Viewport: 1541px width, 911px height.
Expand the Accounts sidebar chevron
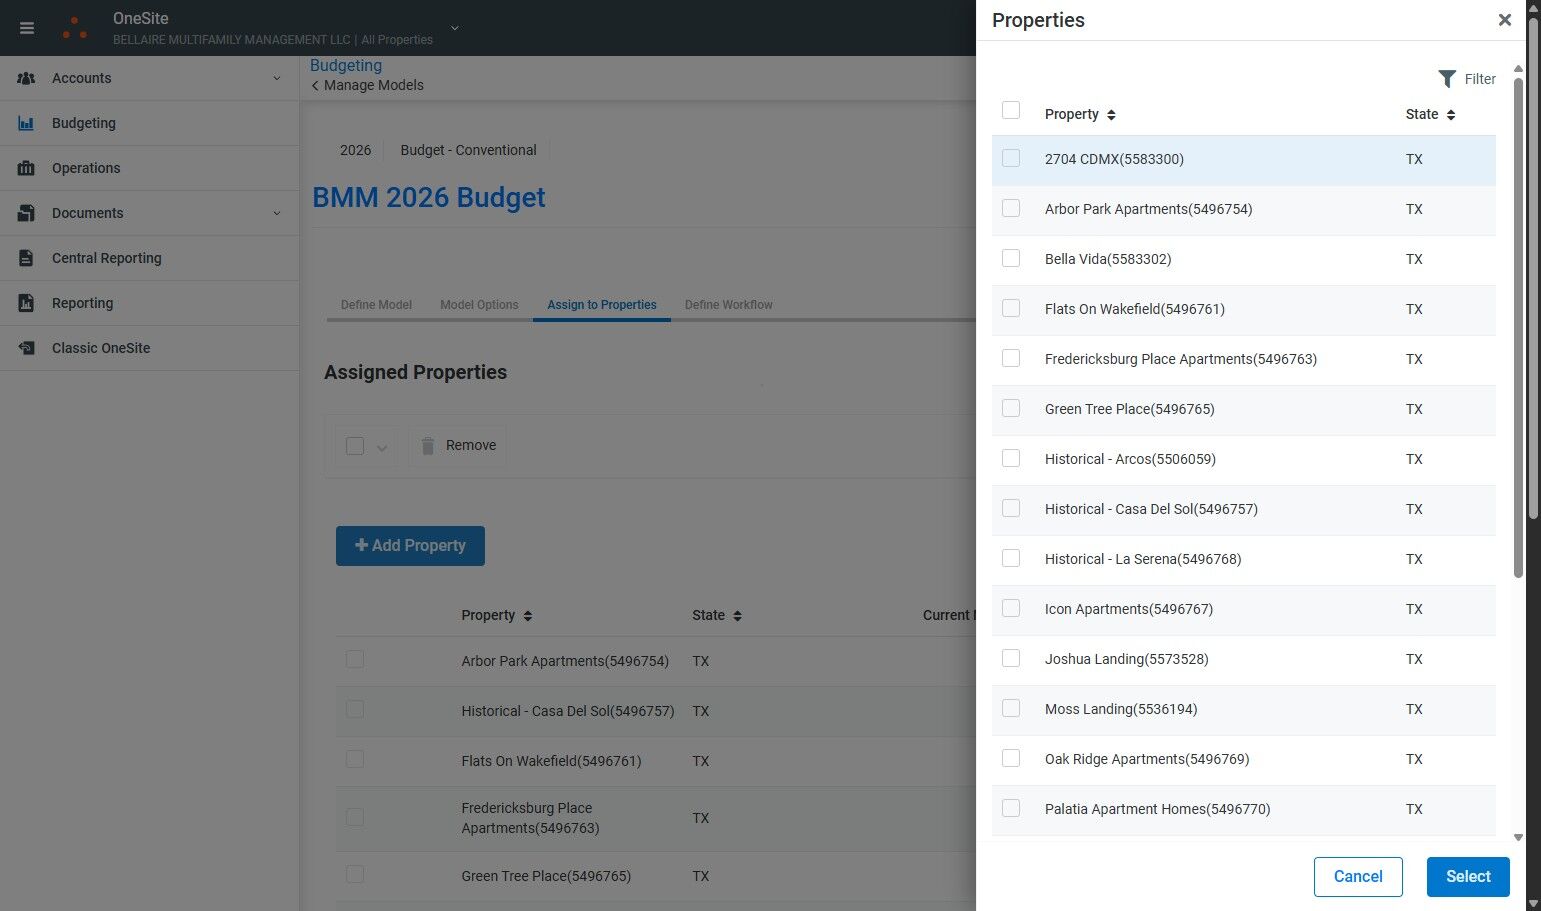click(277, 78)
